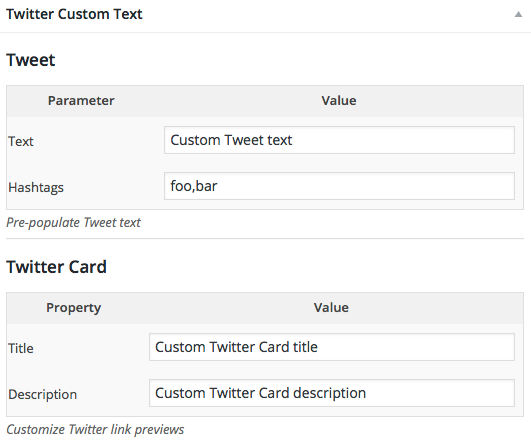Click the Pre-populate Tweet text caption
This screenshot has width=531, height=441.
(x=73, y=223)
